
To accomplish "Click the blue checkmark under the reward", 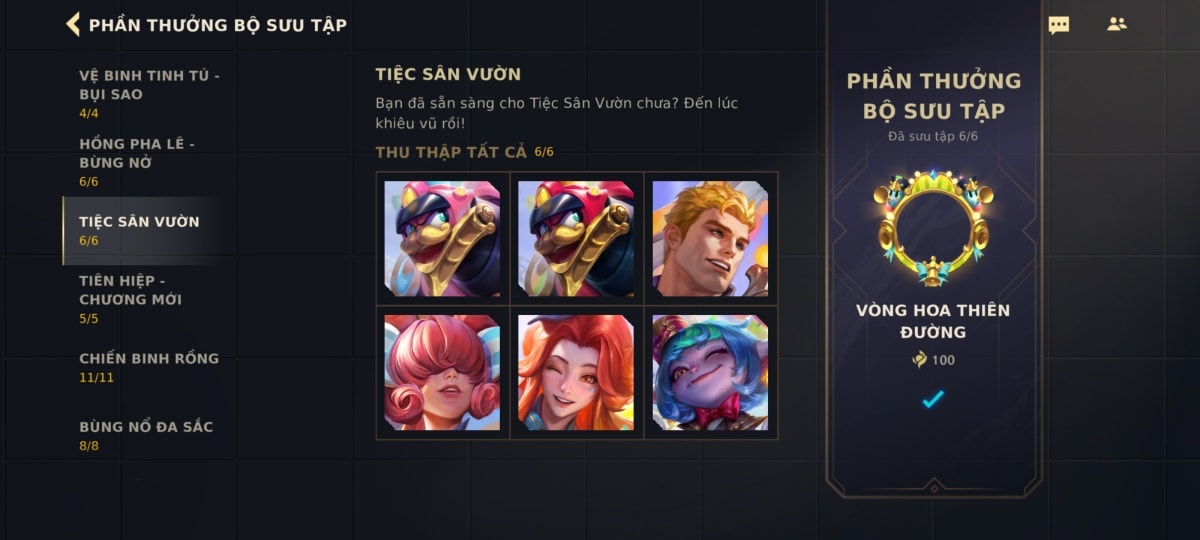I will pyautogui.click(x=933, y=399).
